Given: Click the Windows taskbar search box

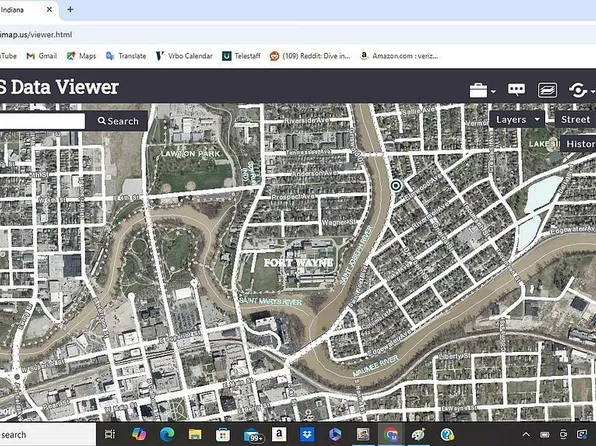Looking at the screenshot, I should pos(48,434).
